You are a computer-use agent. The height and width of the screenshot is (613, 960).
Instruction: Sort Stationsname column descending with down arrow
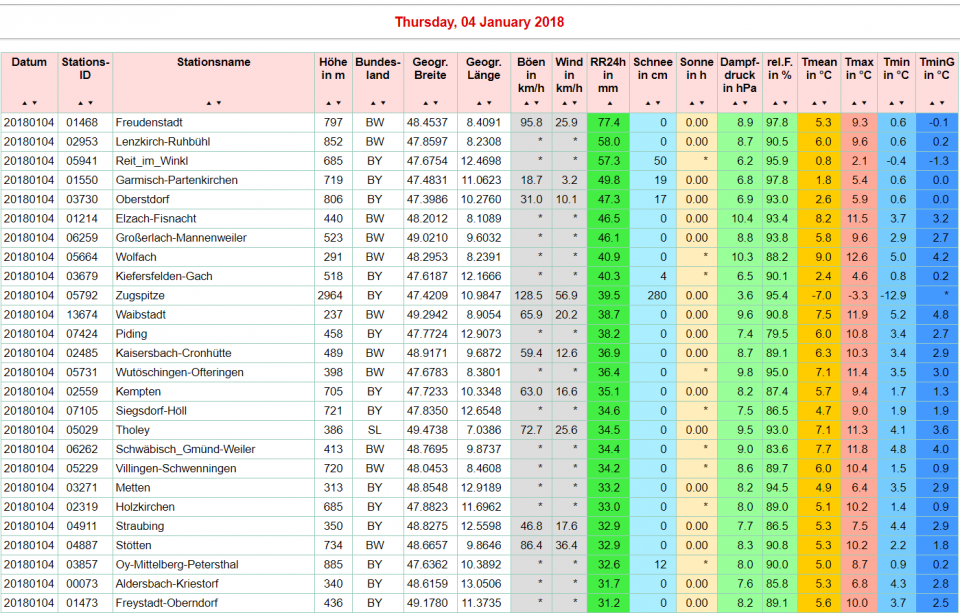218,103
